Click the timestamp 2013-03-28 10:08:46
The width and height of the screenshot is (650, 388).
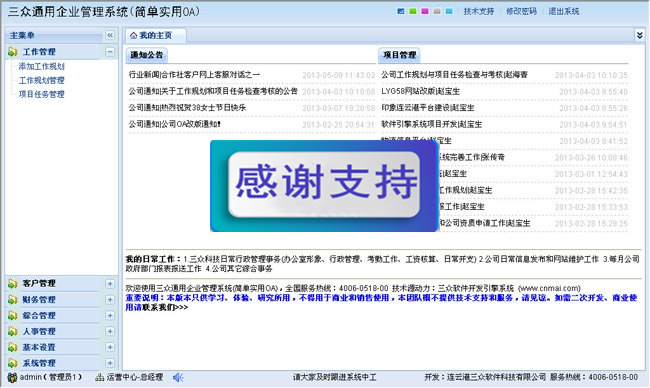click(x=591, y=158)
